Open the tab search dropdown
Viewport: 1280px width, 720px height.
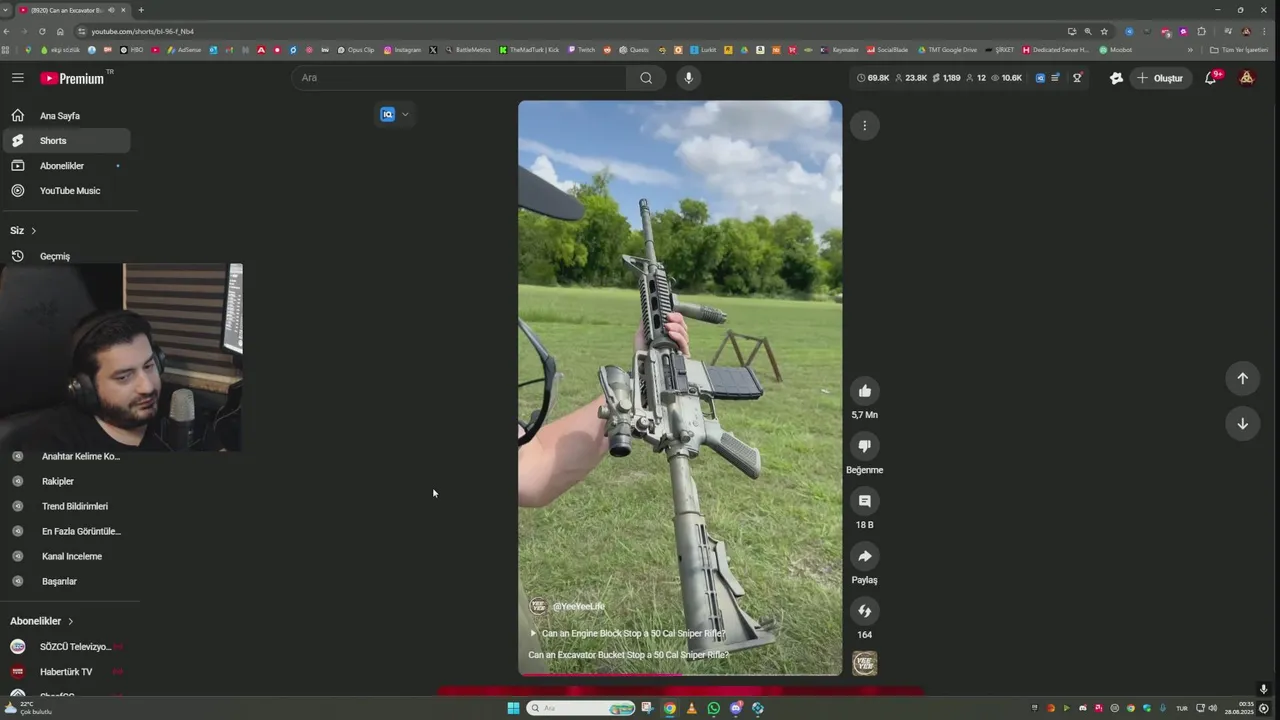click(x=6, y=10)
